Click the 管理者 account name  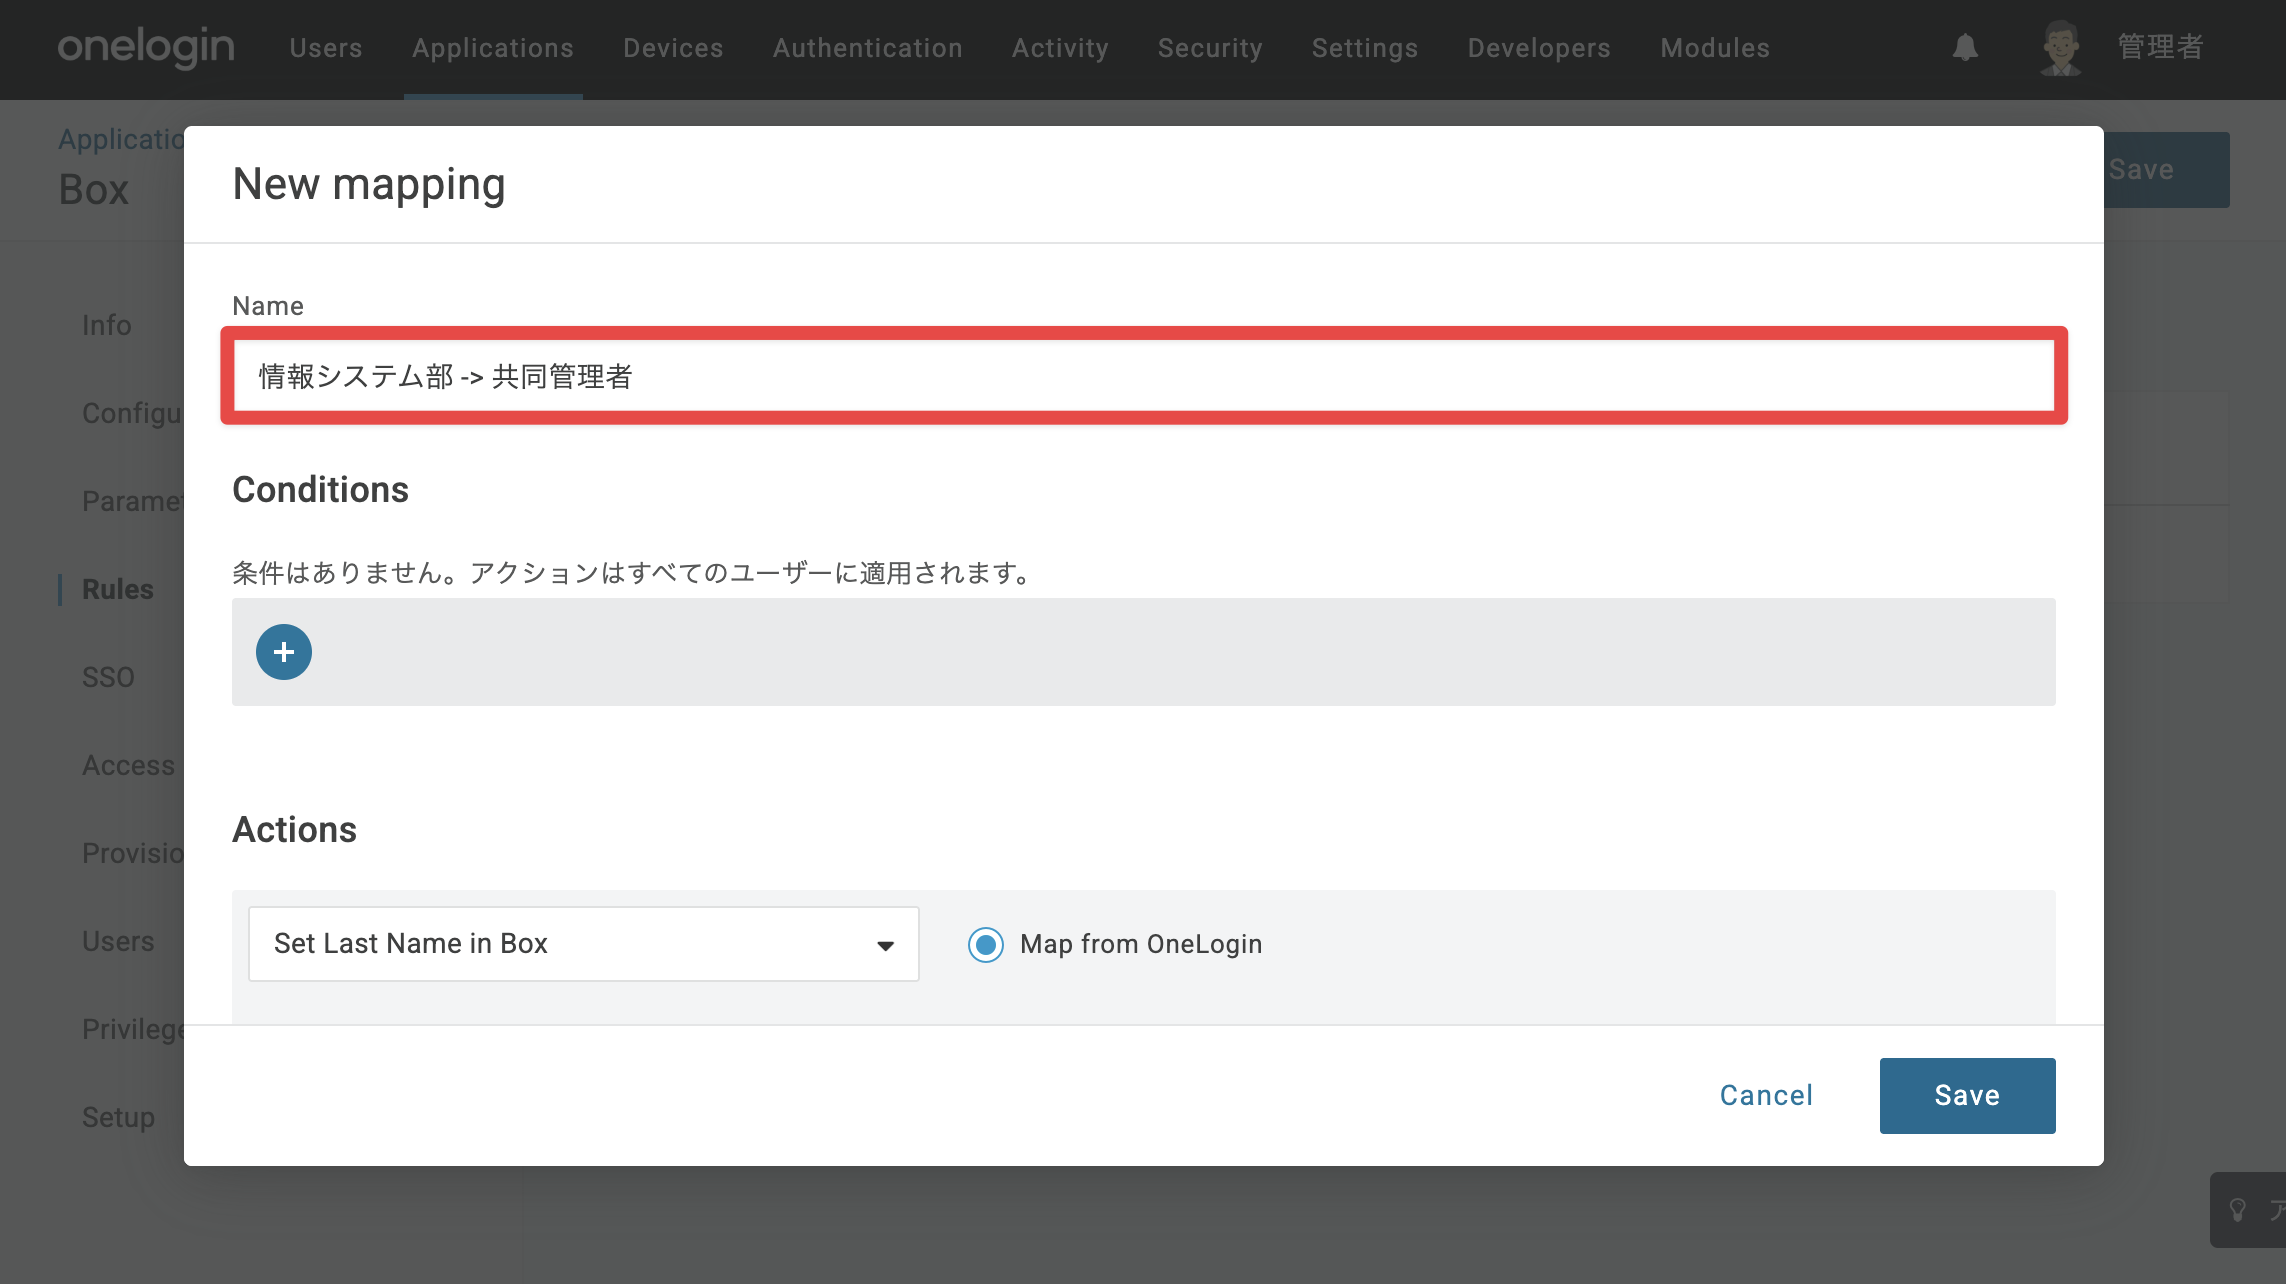tap(2160, 47)
